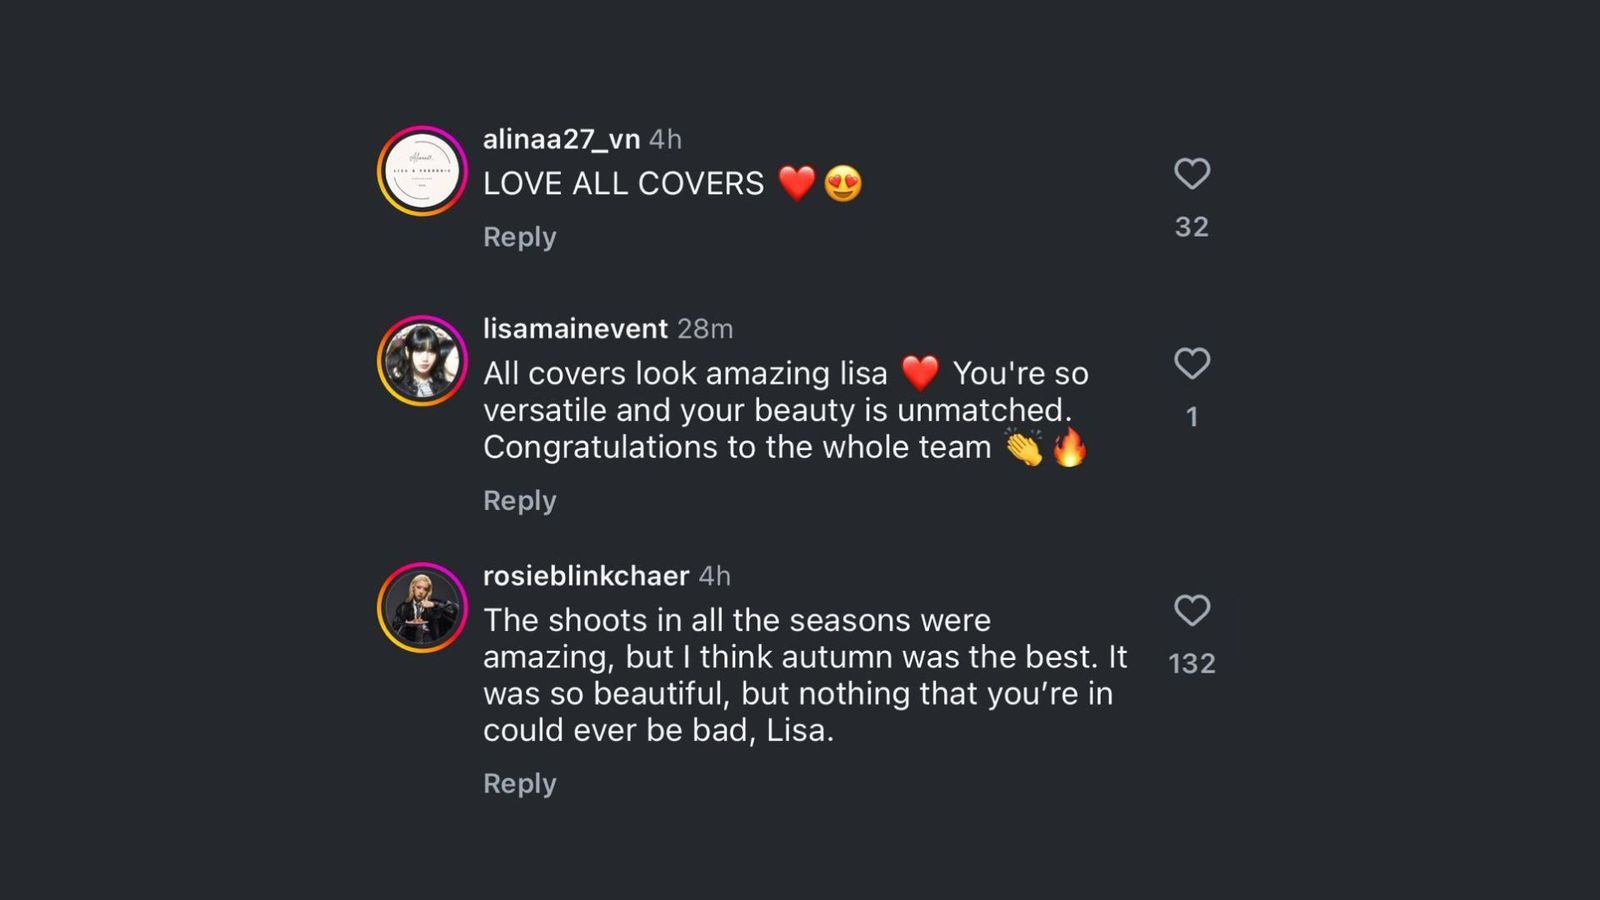Click the 4h timestamp beside rosieblinkchaer

pyautogui.click(x=714, y=576)
